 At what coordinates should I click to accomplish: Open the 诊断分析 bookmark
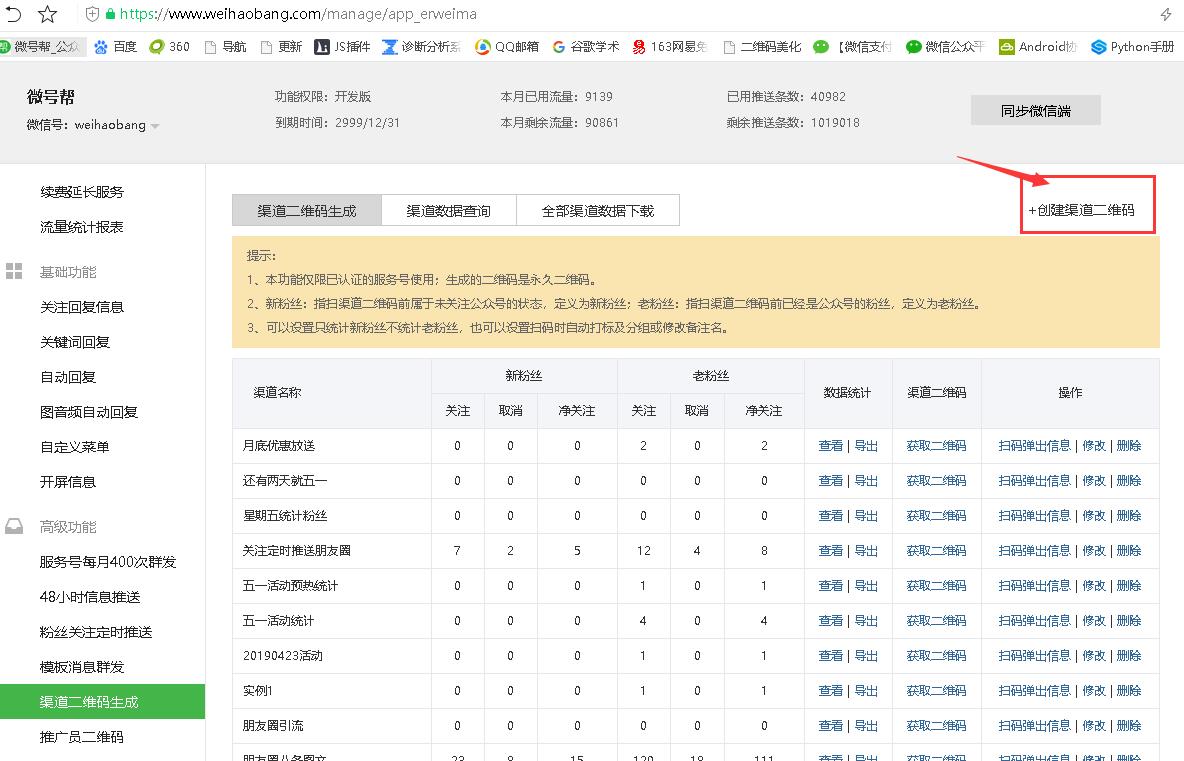(421, 47)
